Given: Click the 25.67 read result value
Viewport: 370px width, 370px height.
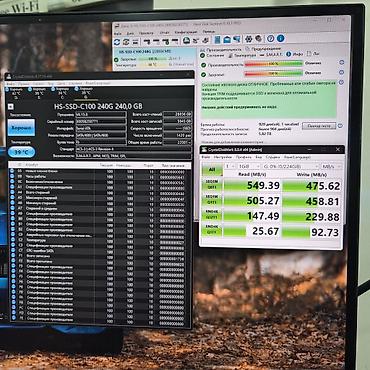Looking at the screenshot, I should [265, 231].
